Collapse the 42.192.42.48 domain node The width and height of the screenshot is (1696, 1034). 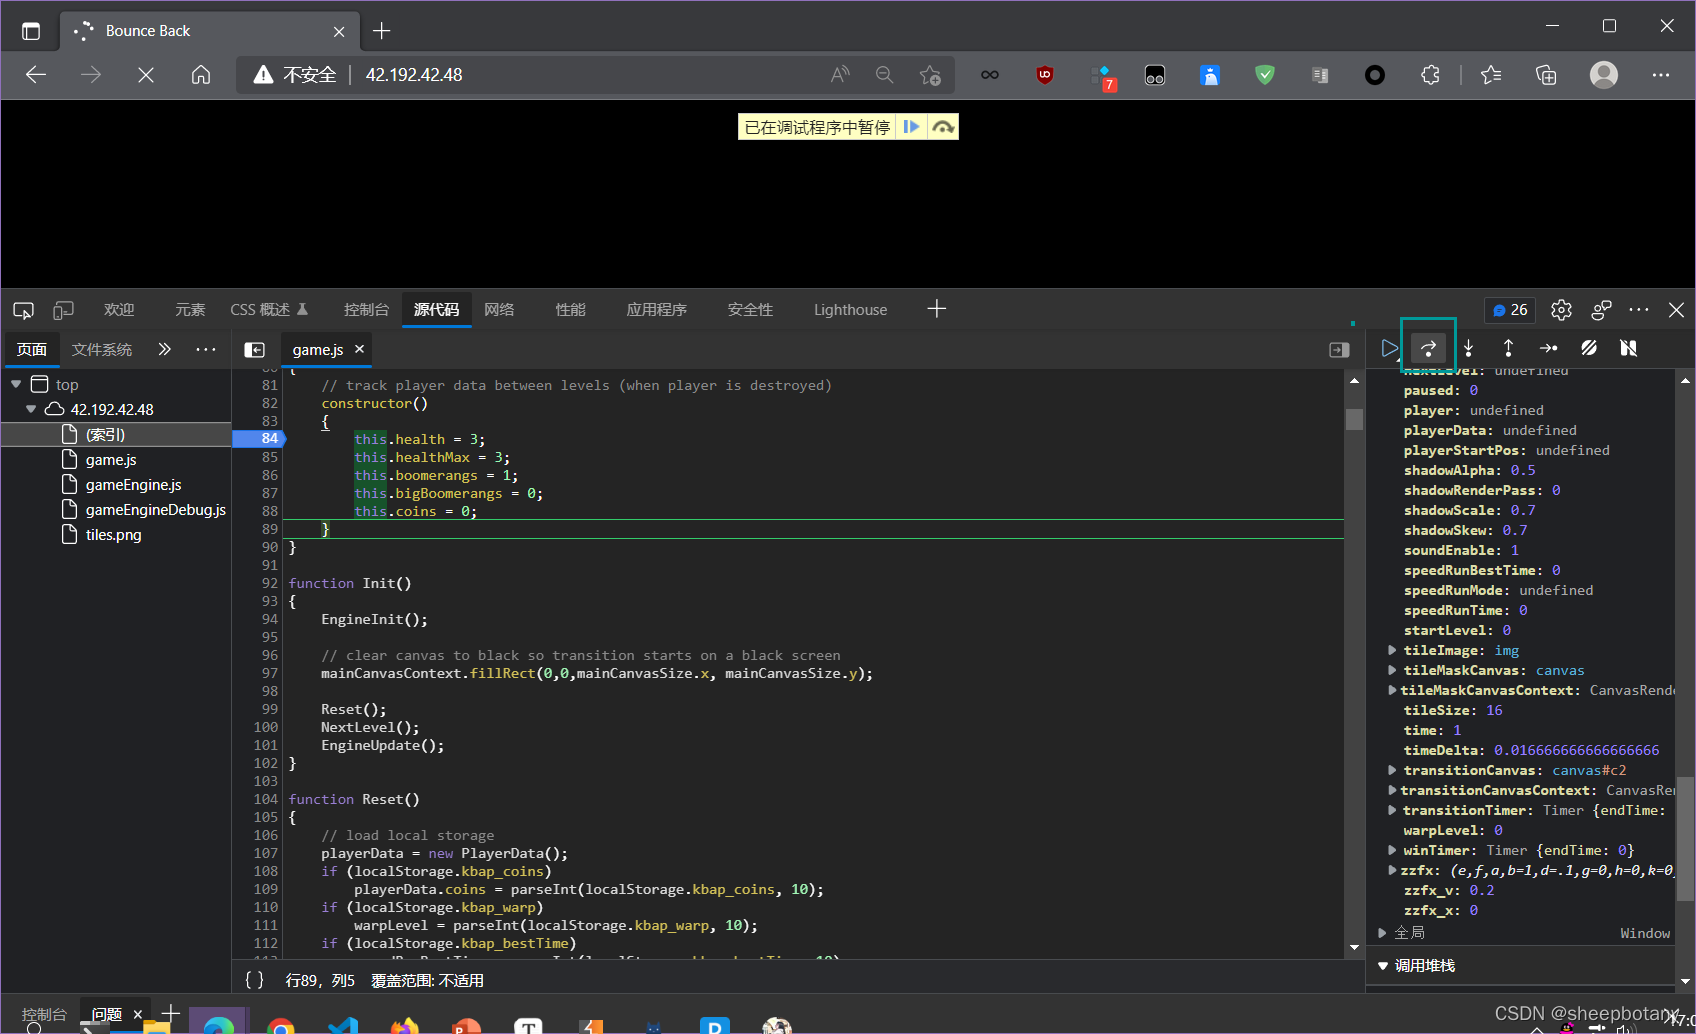tap(31, 409)
